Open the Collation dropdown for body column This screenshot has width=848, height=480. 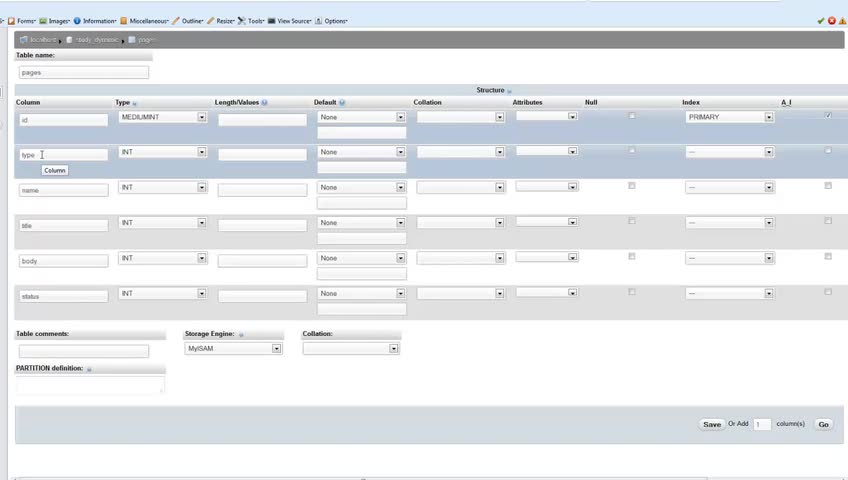(x=461, y=258)
